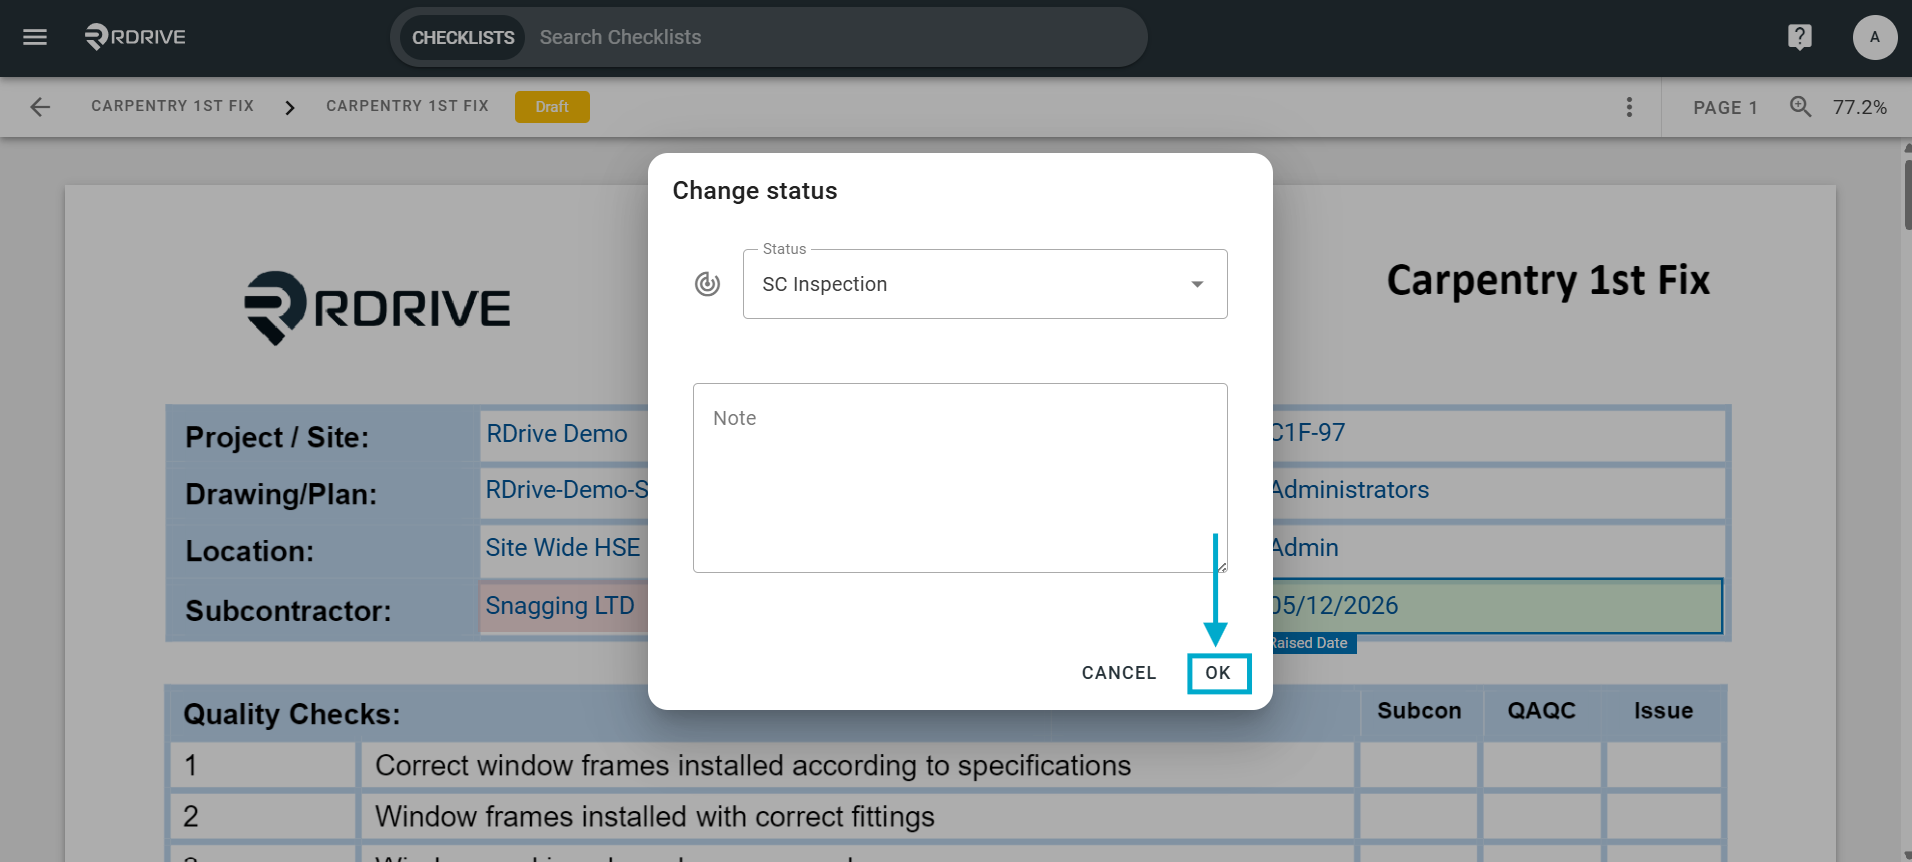Click the 05/12/2026 raised date field
The width and height of the screenshot is (1912, 862).
pos(1497,606)
